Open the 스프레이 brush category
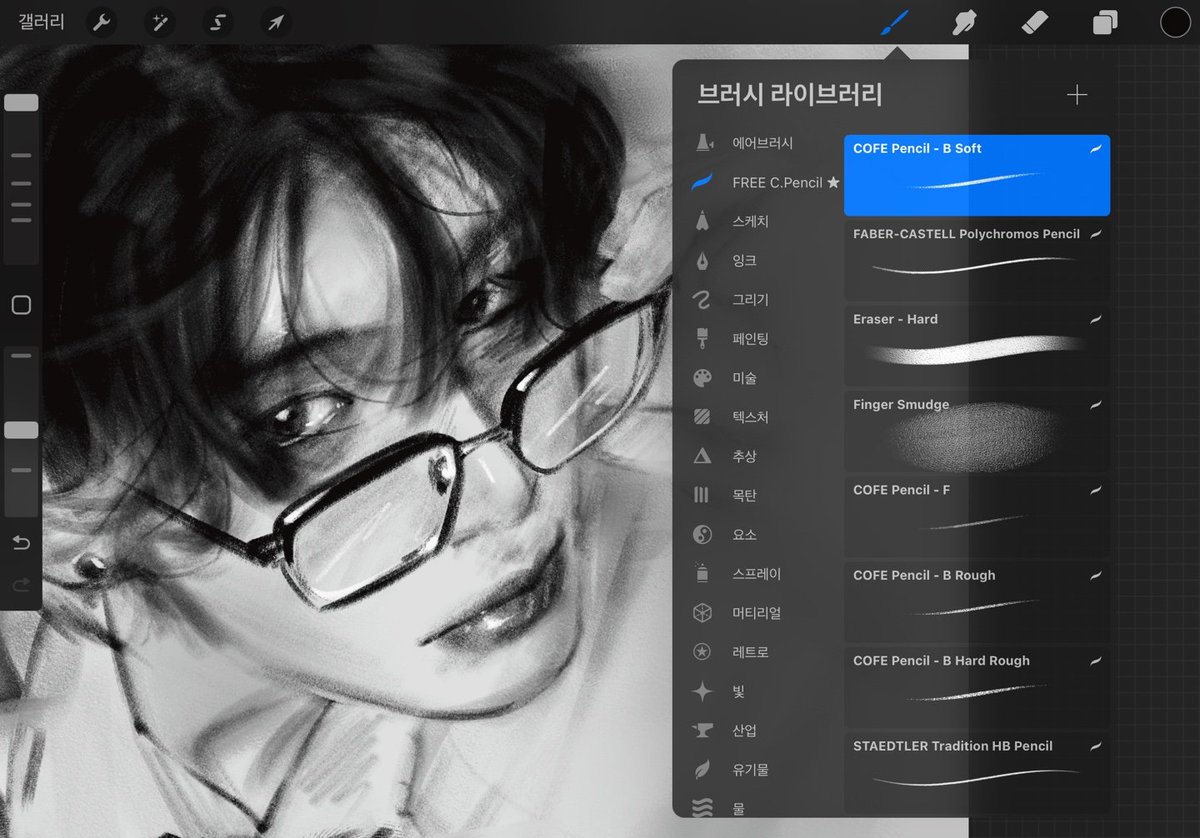 [x=758, y=574]
